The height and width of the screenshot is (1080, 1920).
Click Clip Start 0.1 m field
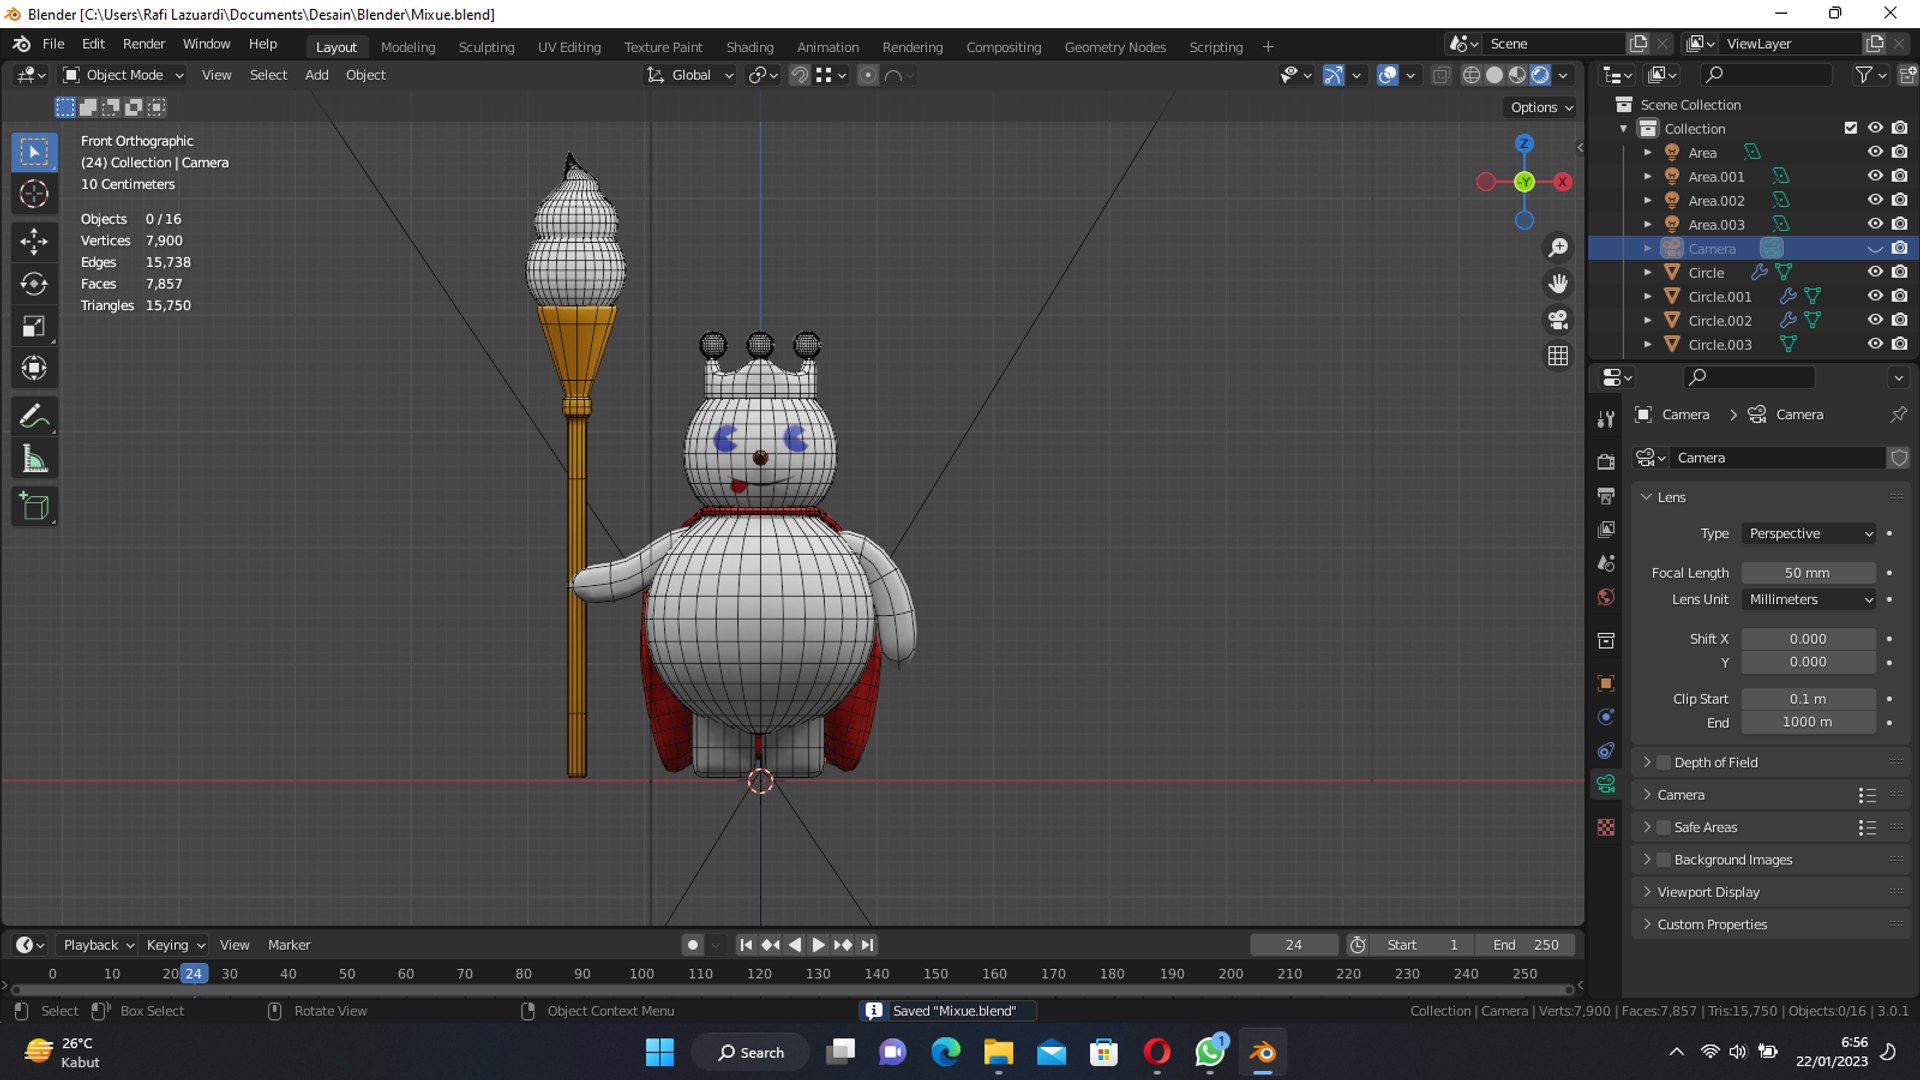pos(1808,699)
